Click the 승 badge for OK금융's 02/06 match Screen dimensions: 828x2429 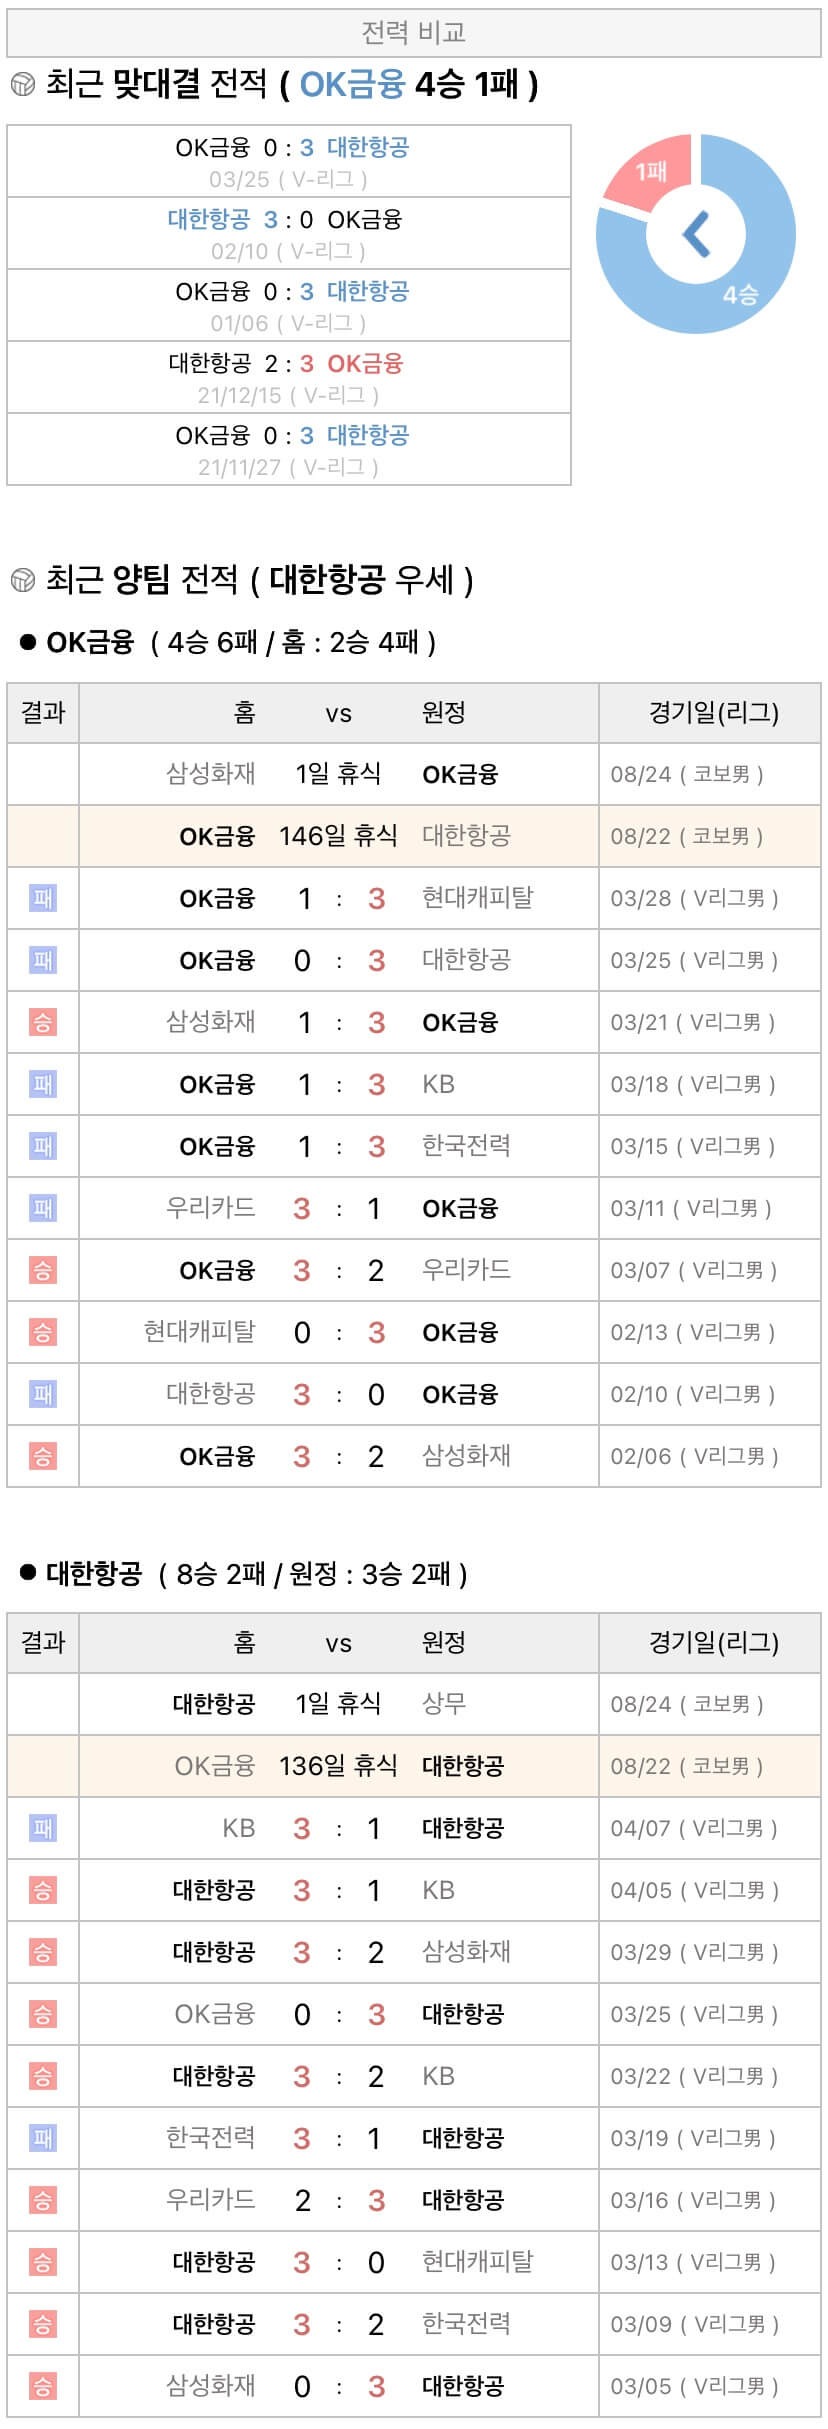pyautogui.click(x=43, y=1456)
